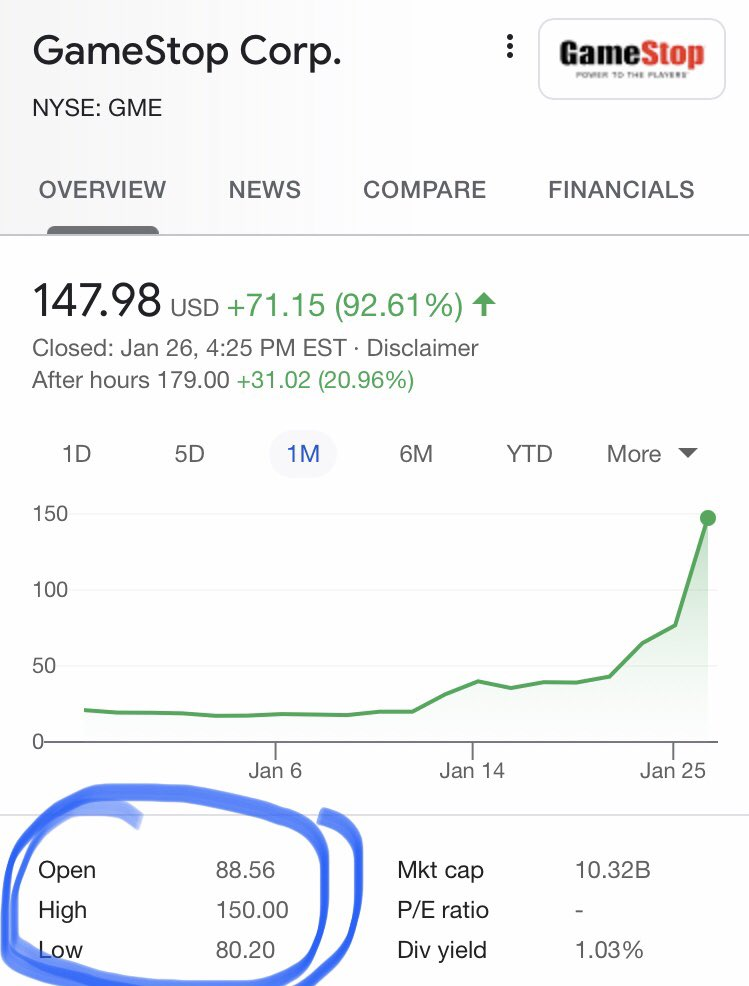The width and height of the screenshot is (749, 986).
Task: Go to the Compare tab
Action: tap(424, 190)
